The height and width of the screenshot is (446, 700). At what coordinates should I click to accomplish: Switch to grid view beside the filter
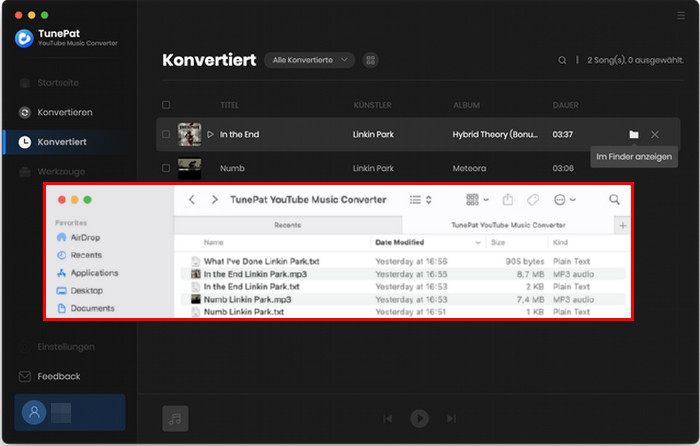point(371,60)
